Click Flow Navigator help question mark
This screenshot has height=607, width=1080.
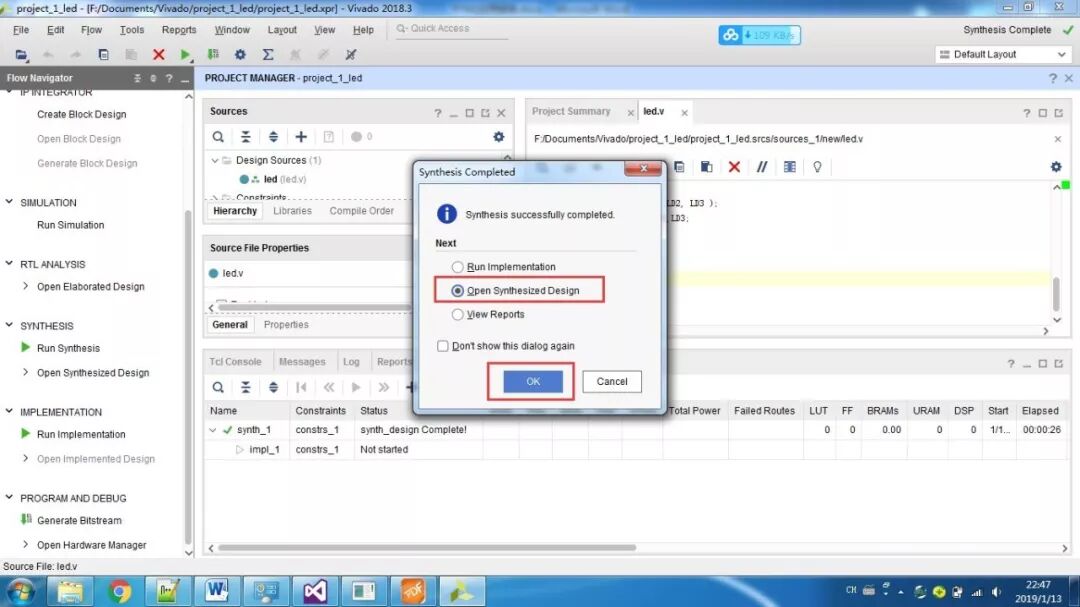[169, 79]
